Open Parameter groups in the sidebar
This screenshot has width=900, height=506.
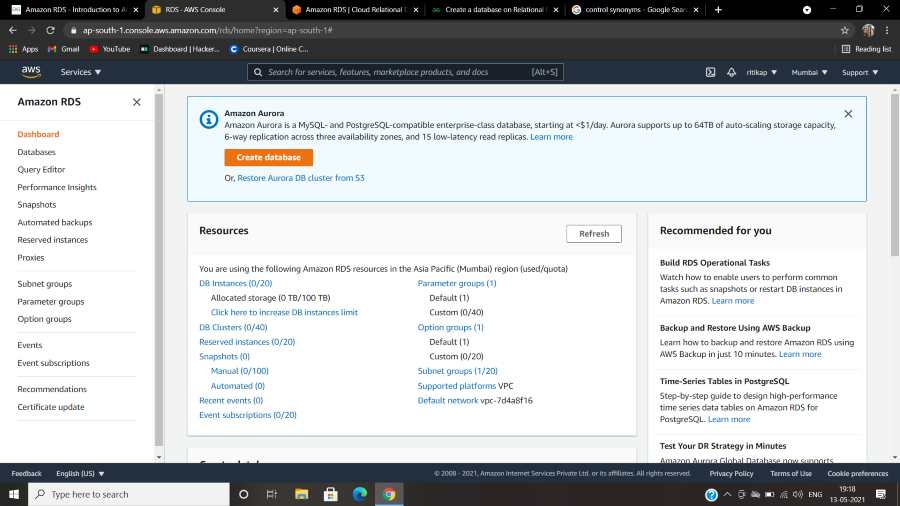coord(51,302)
